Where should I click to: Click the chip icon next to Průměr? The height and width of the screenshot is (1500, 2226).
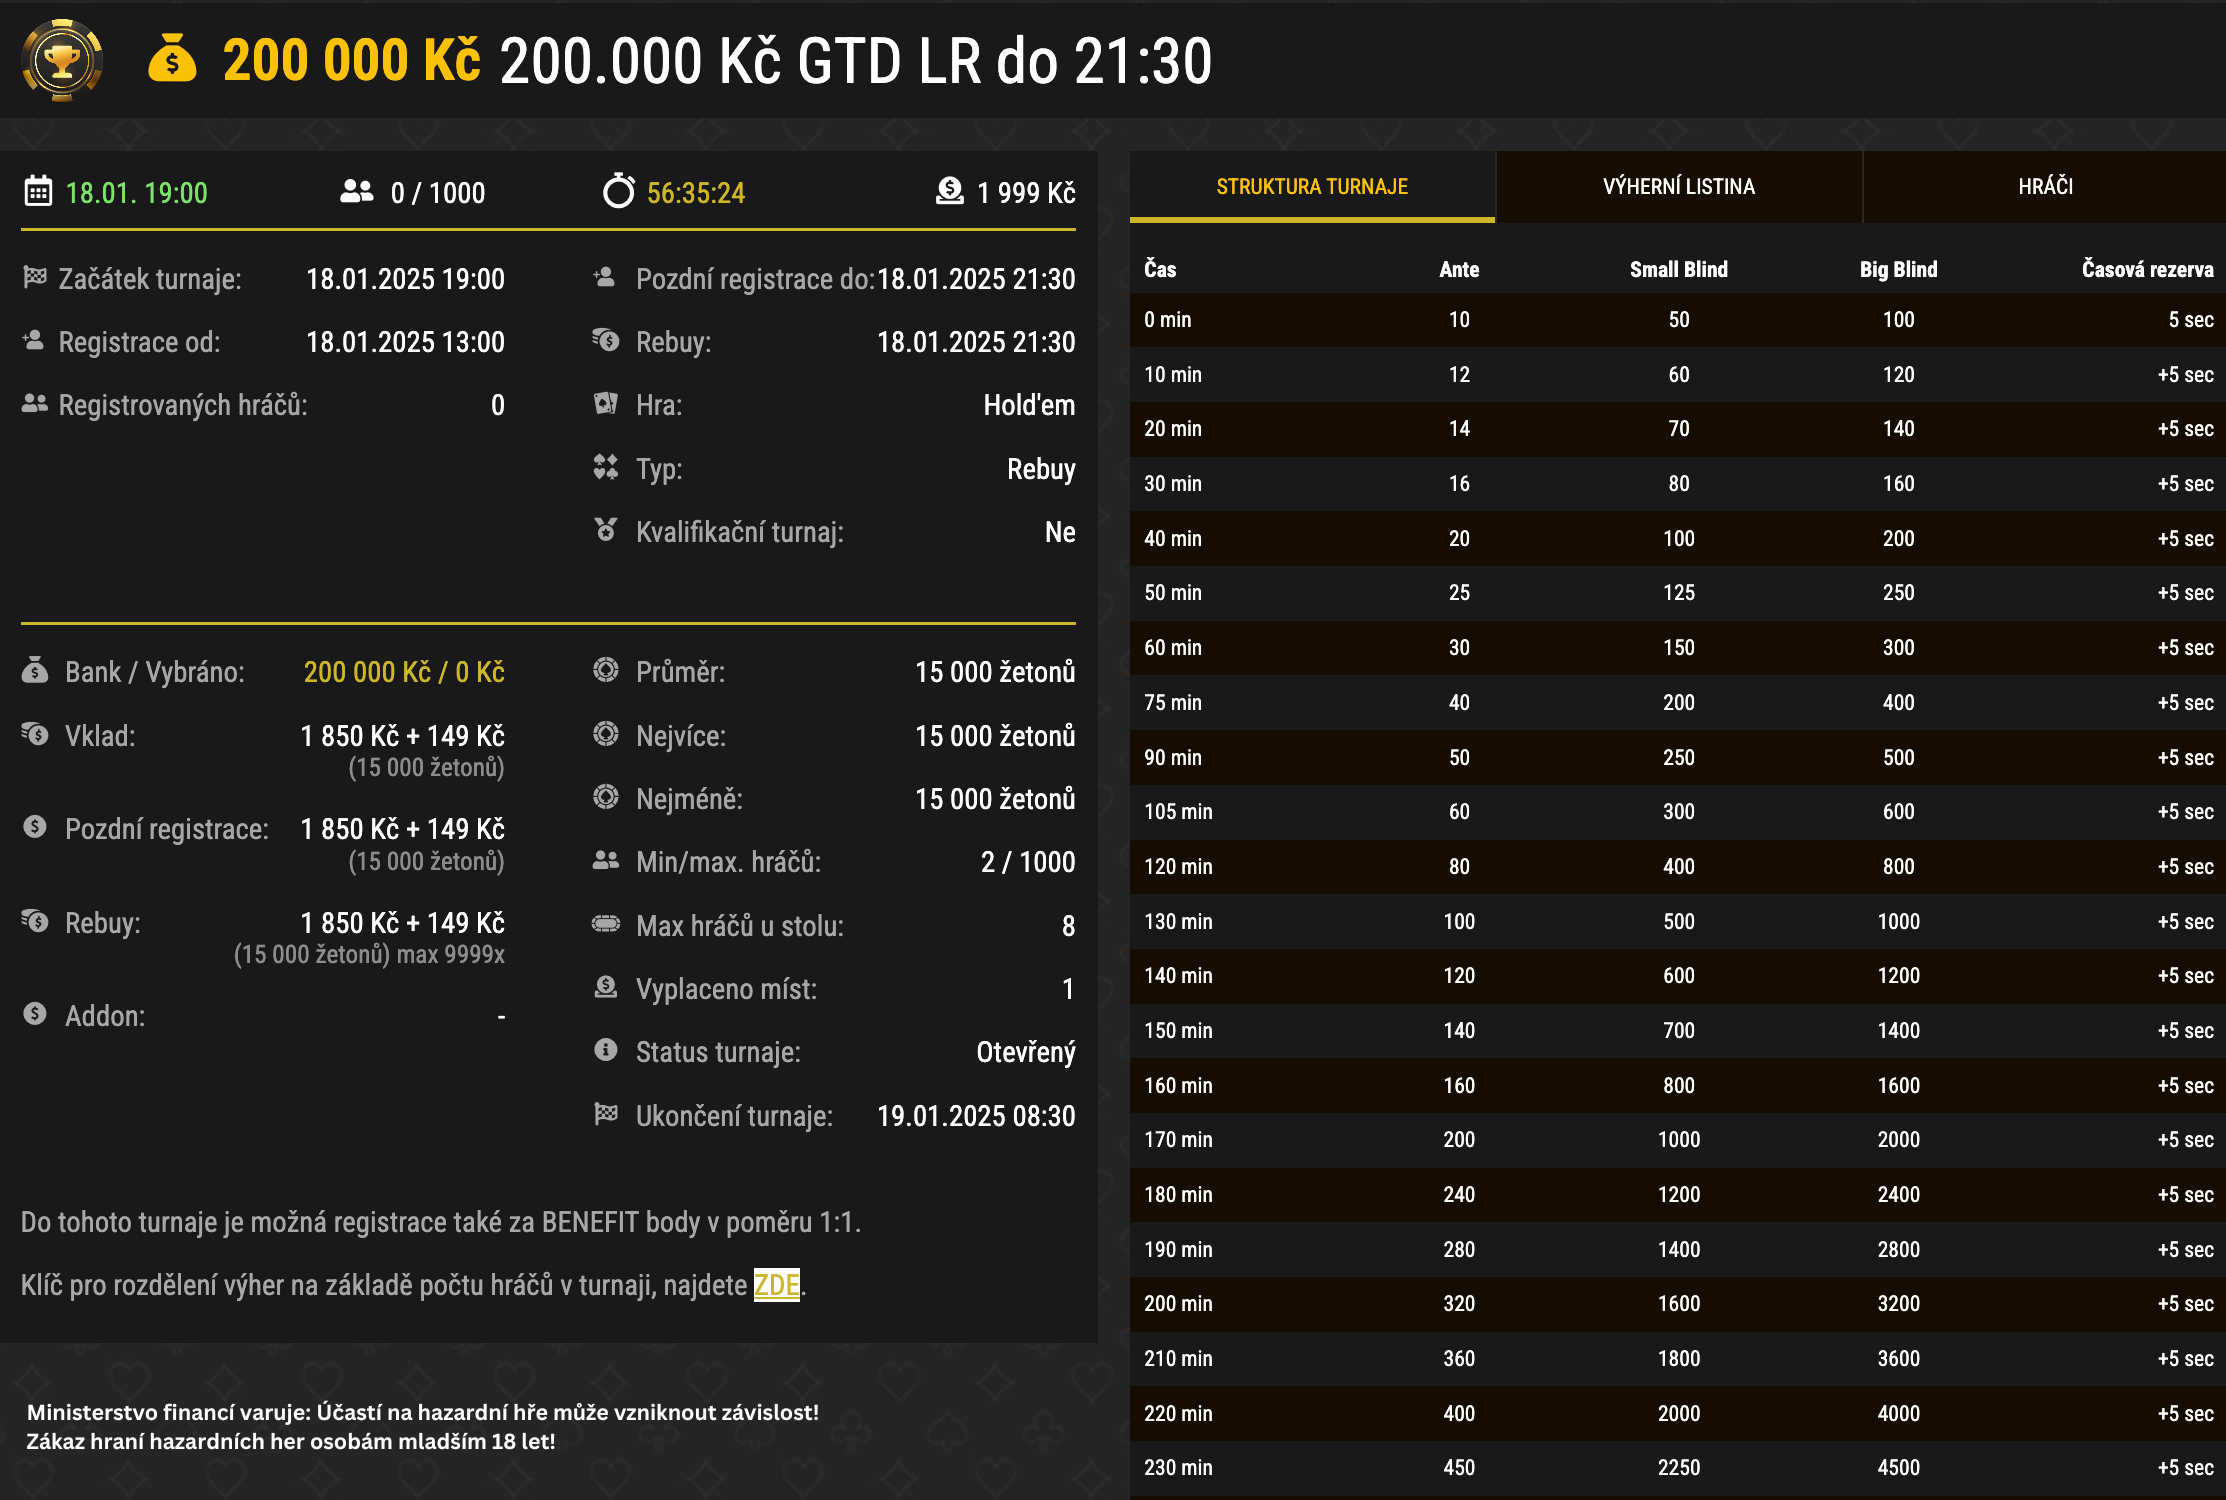pos(606,671)
